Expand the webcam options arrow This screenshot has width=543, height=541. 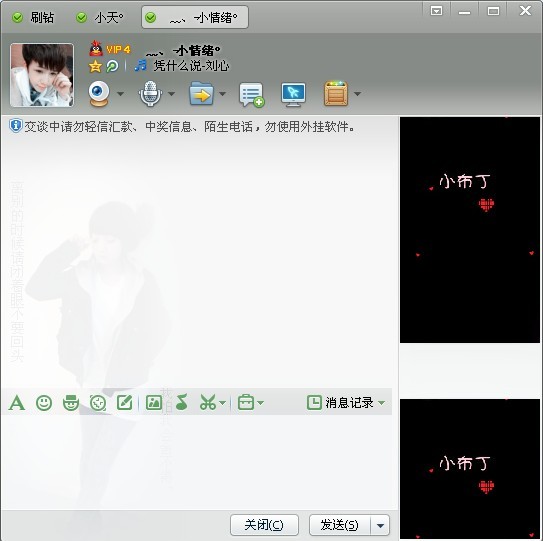click(x=120, y=94)
